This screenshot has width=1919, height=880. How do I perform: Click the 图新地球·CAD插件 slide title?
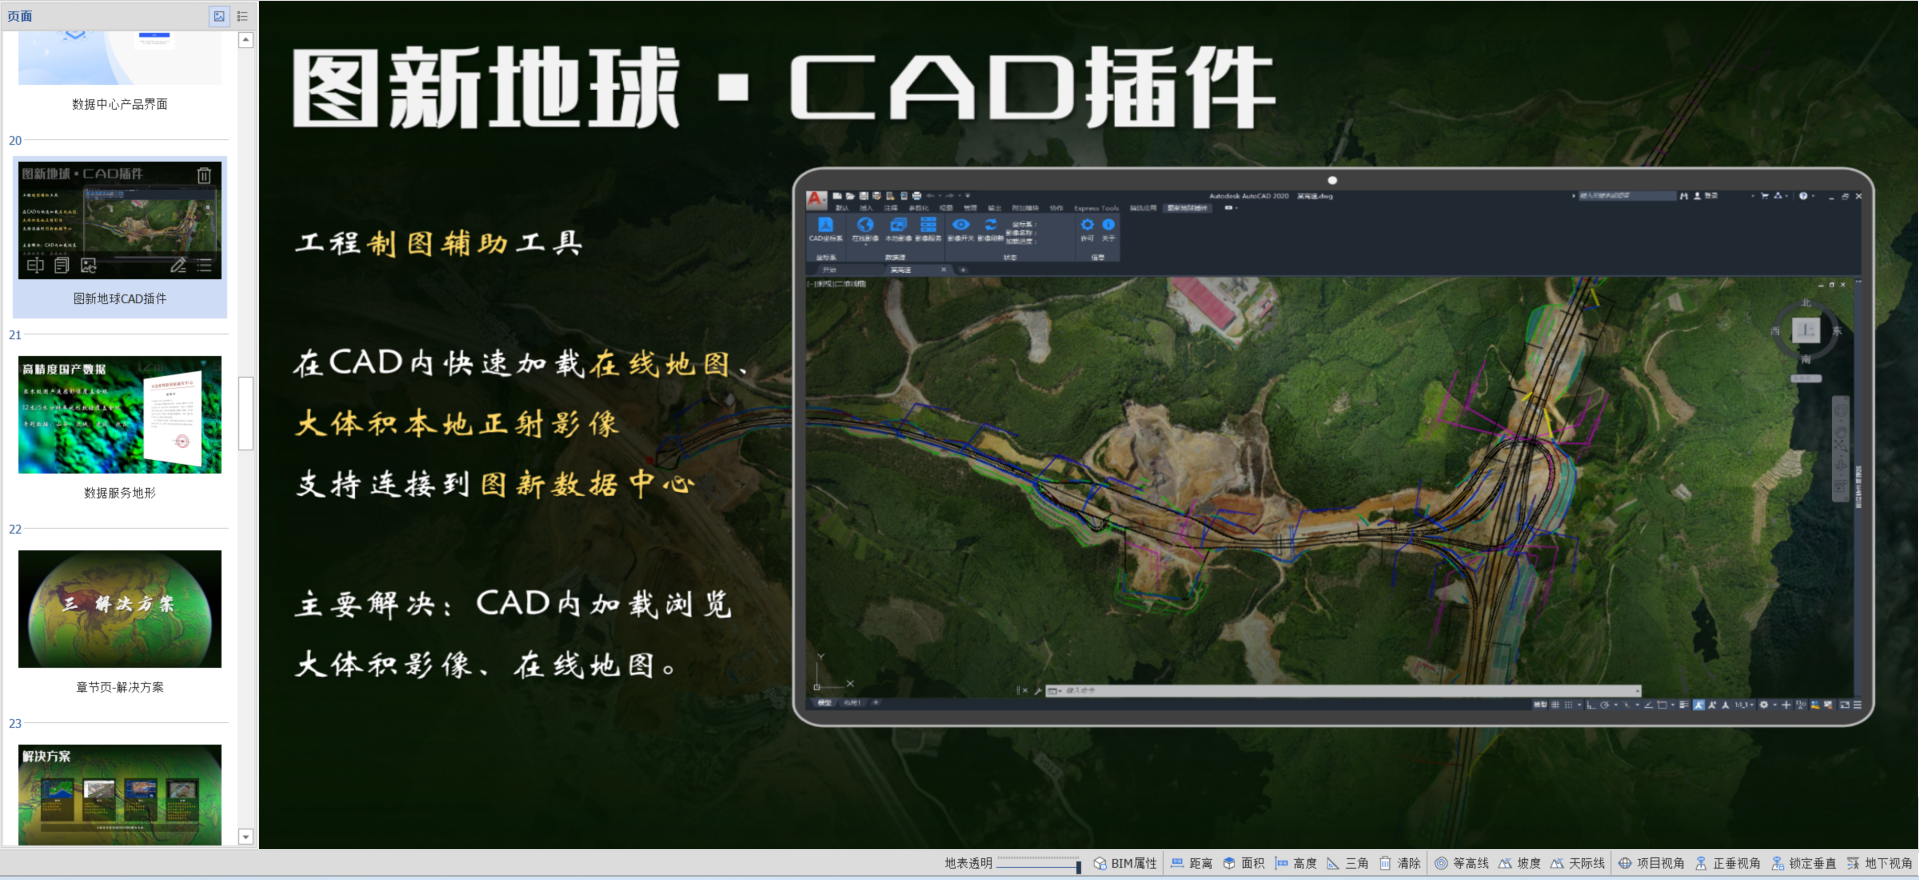click(784, 89)
